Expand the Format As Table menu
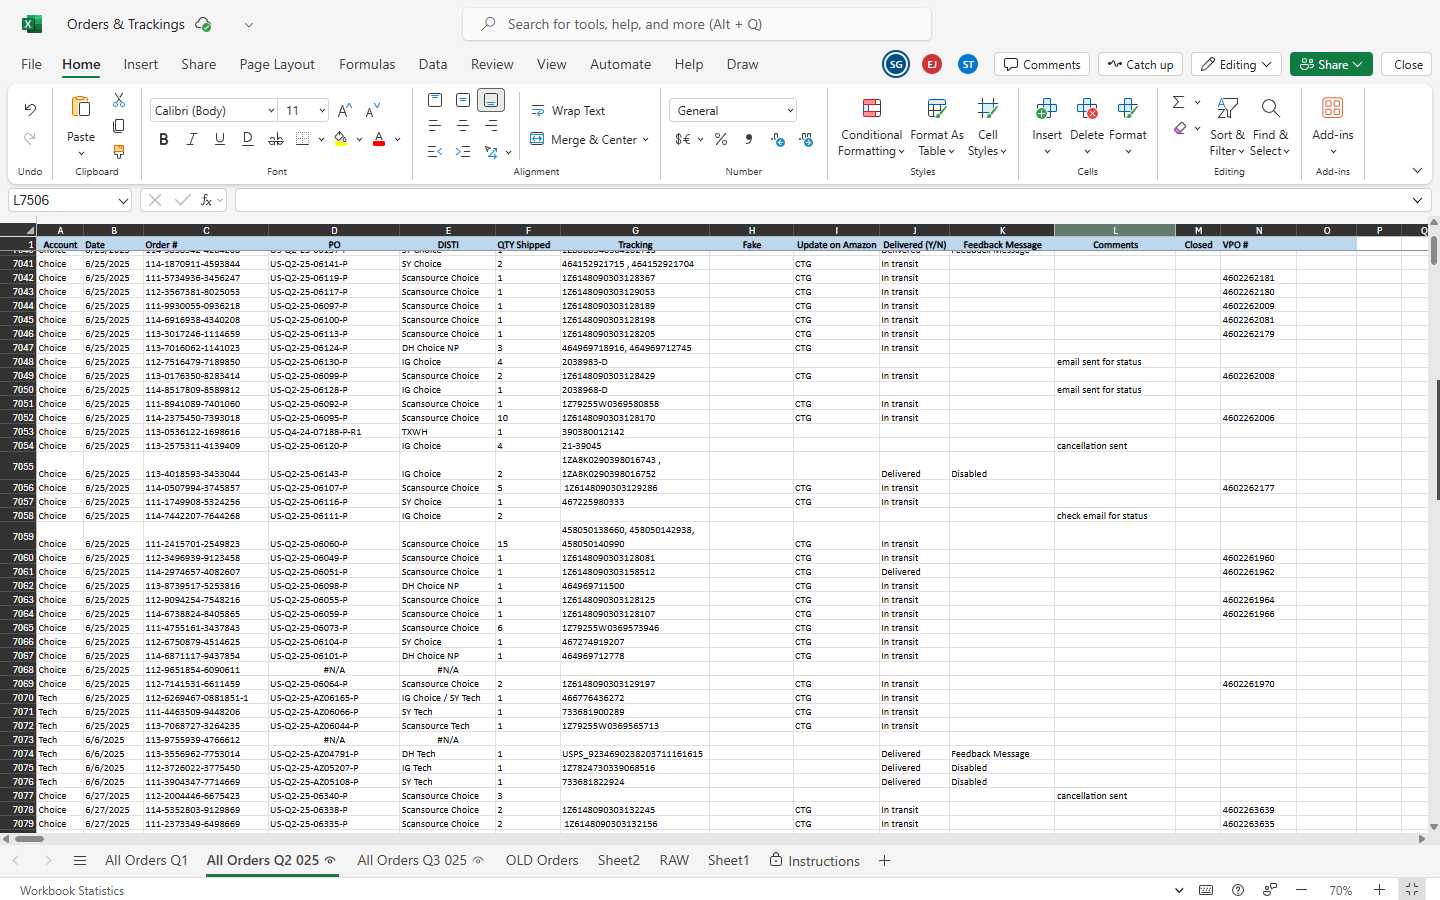 [937, 127]
